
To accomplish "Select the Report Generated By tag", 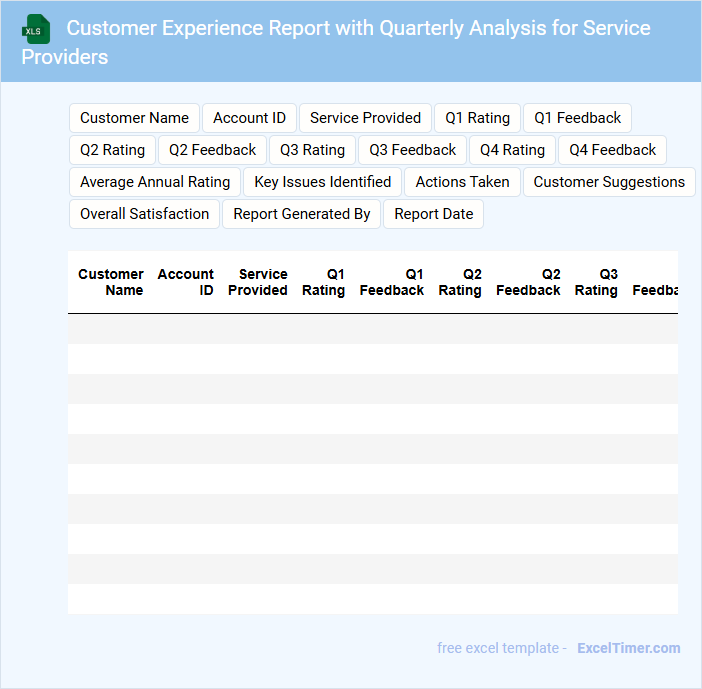I will tap(301, 214).
